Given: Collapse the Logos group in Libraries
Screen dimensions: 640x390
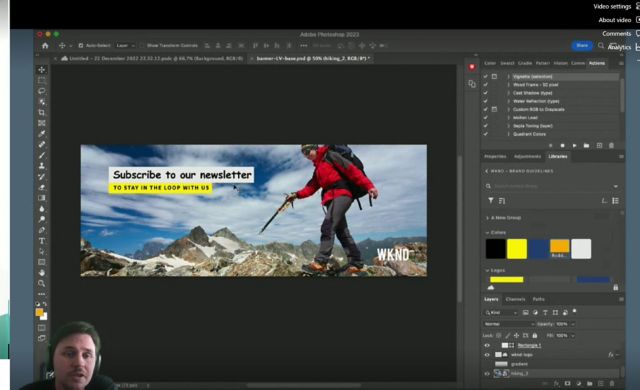Looking at the screenshot, I should click(487, 270).
